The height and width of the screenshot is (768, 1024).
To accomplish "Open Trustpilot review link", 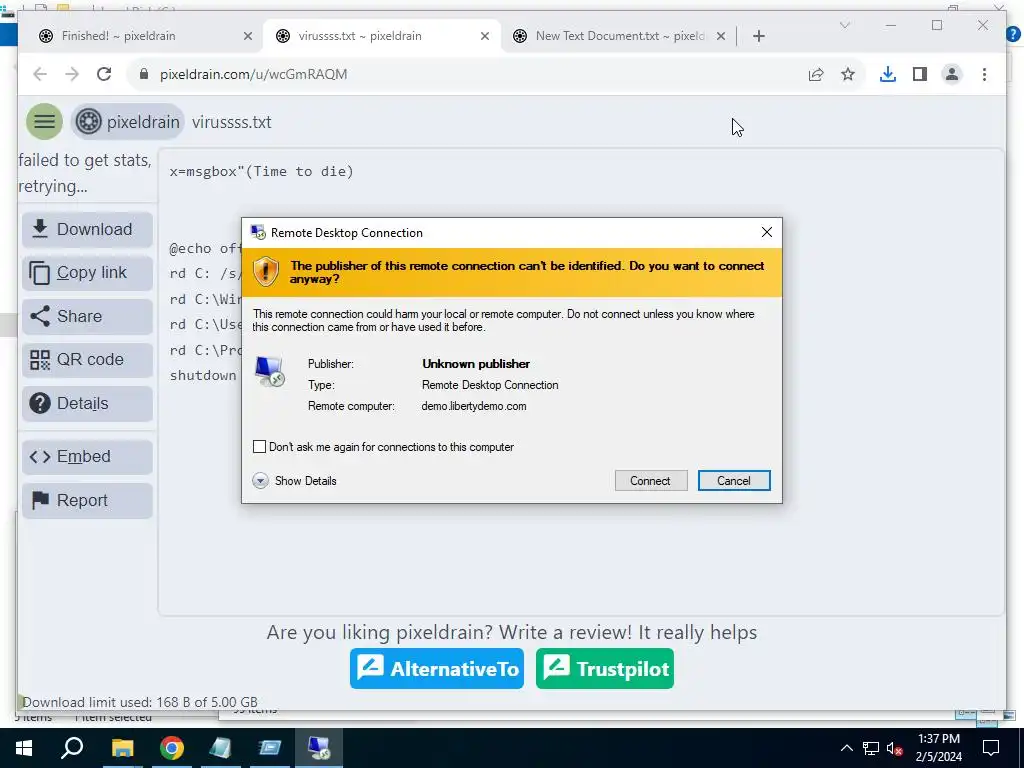I will click(x=605, y=669).
